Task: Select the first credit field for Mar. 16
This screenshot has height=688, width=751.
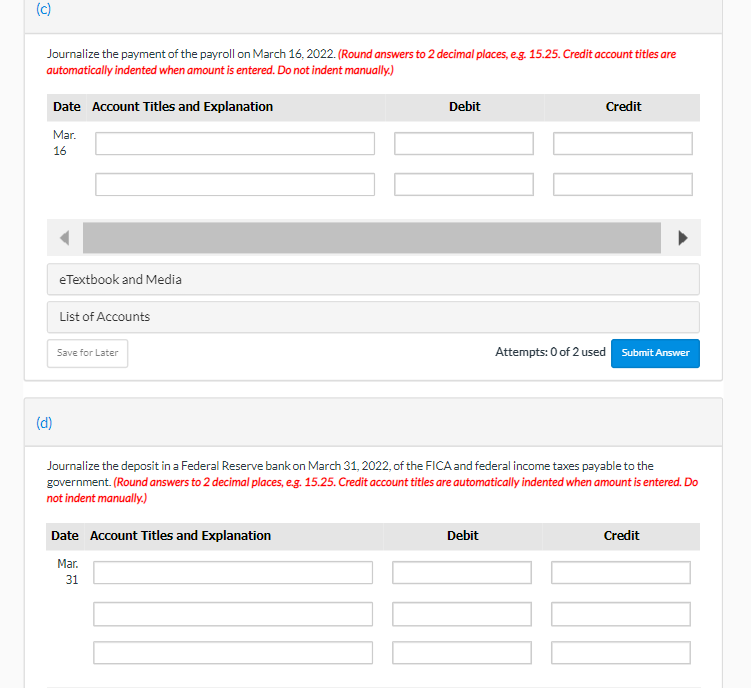Action: coord(623,144)
